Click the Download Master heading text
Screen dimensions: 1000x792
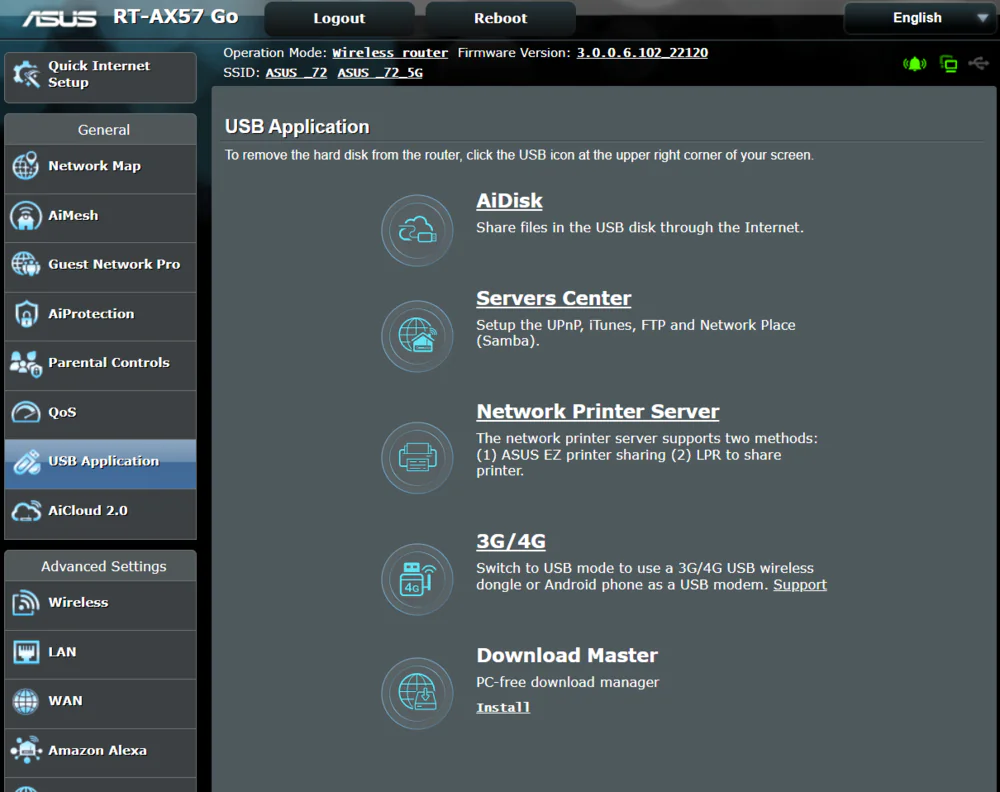(567, 656)
